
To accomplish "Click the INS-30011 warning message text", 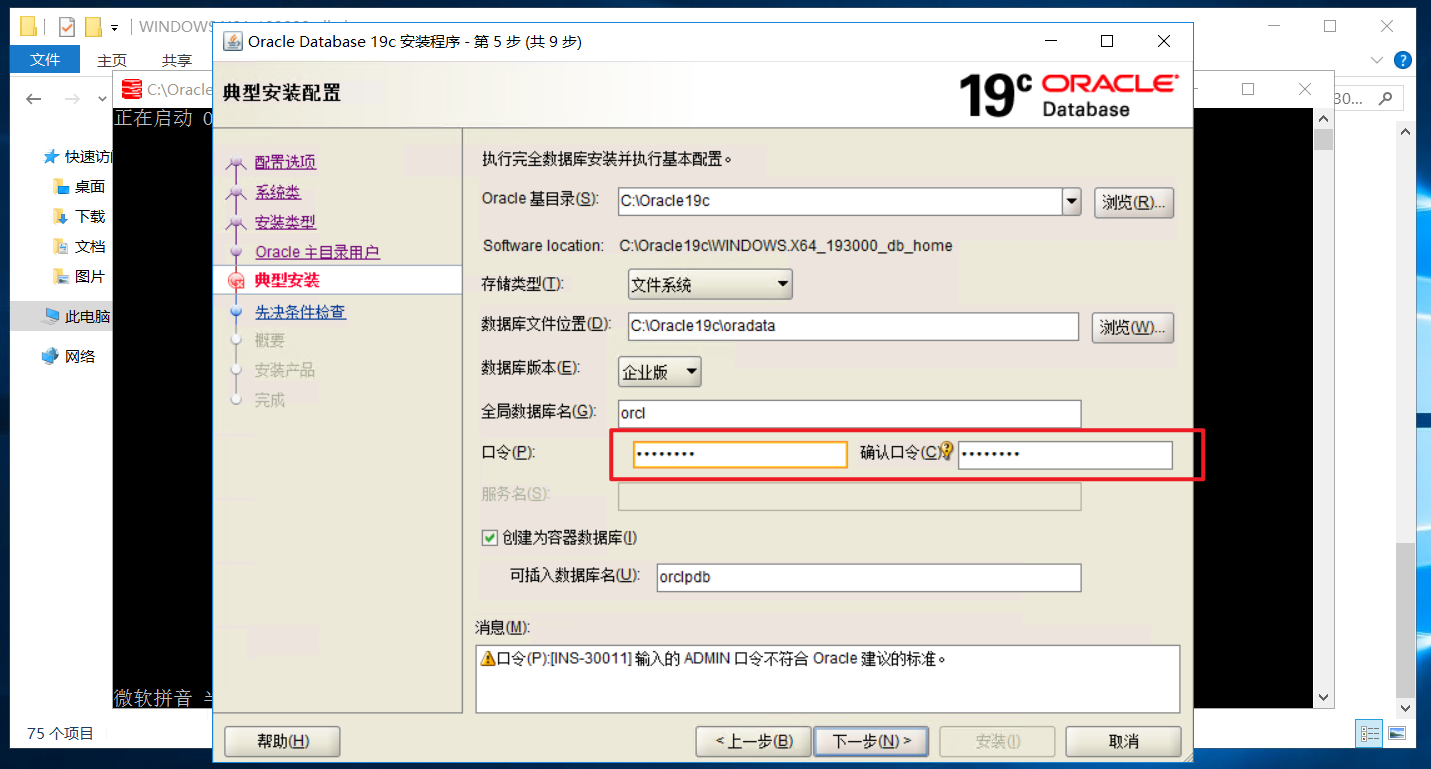I will [721, 659].
